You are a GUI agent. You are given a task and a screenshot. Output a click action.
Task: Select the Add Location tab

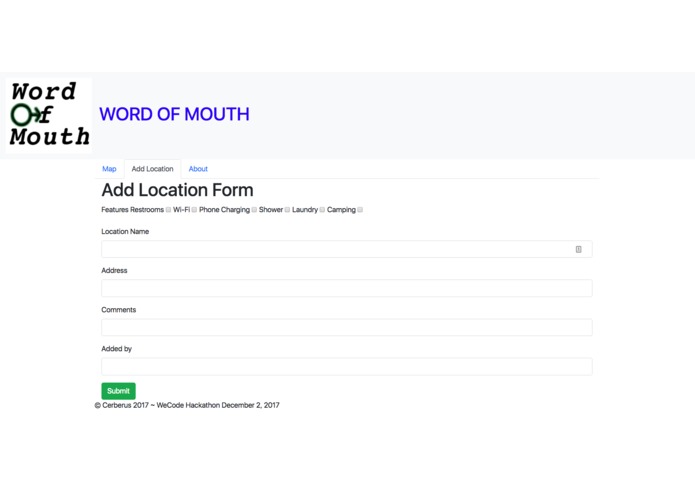(152, 169)
